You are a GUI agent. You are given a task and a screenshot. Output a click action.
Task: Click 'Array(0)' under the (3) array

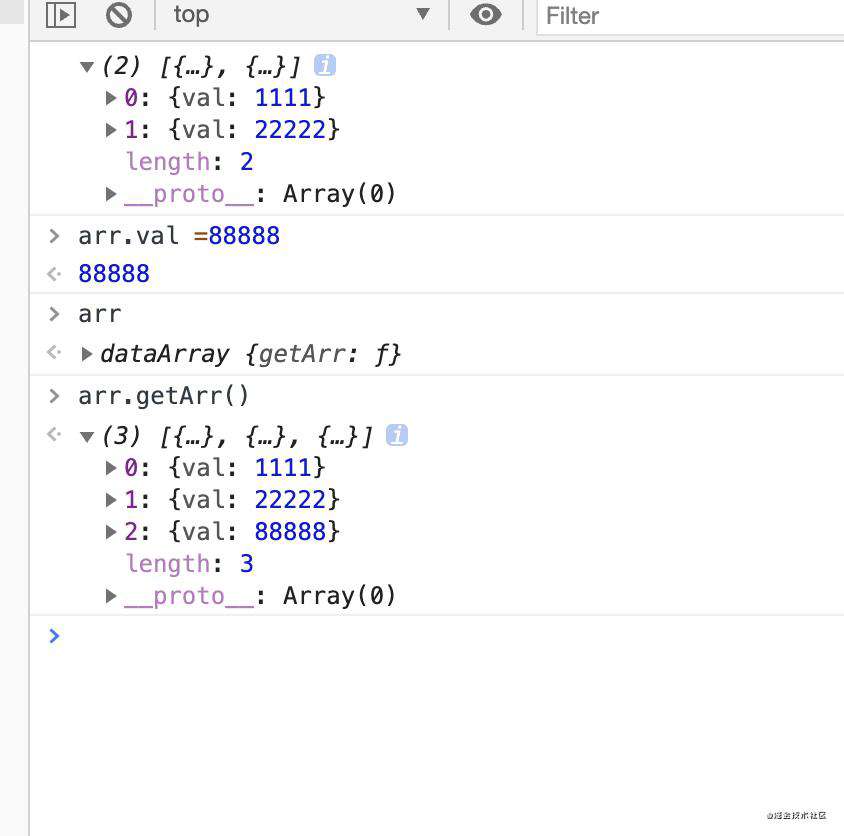point(339,596)
